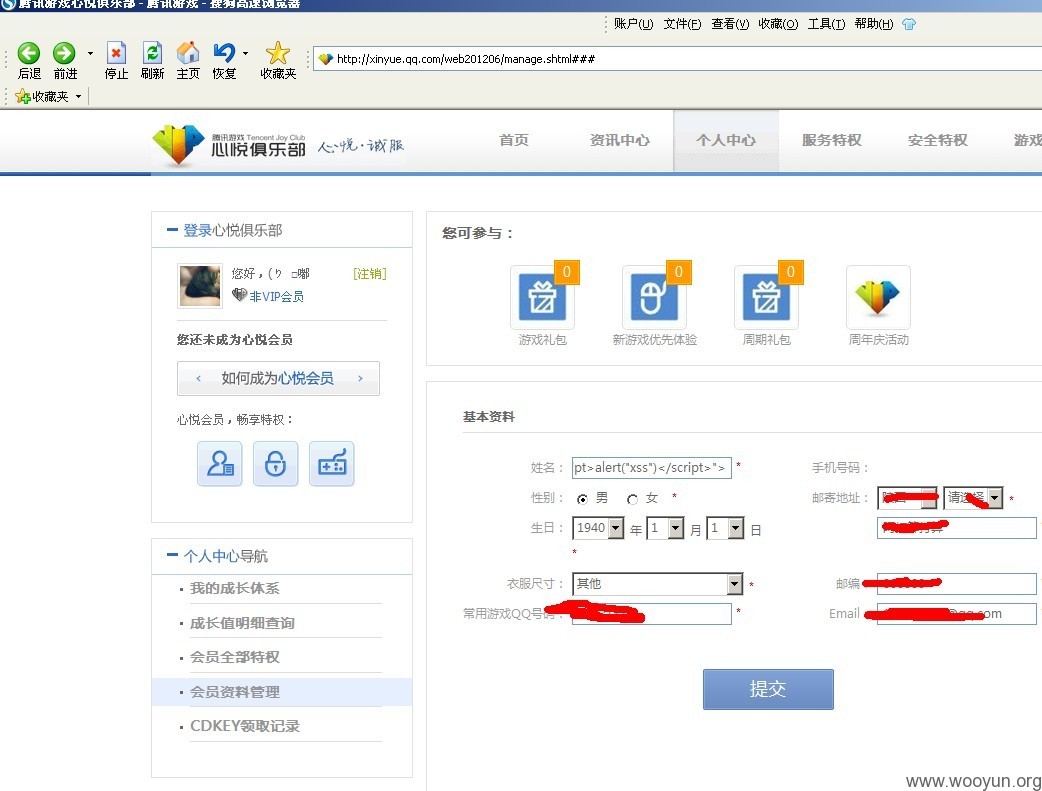Open 我的成长体系 in sidebar
Screen dimensions: 1042x791
[x=235, y=588]
